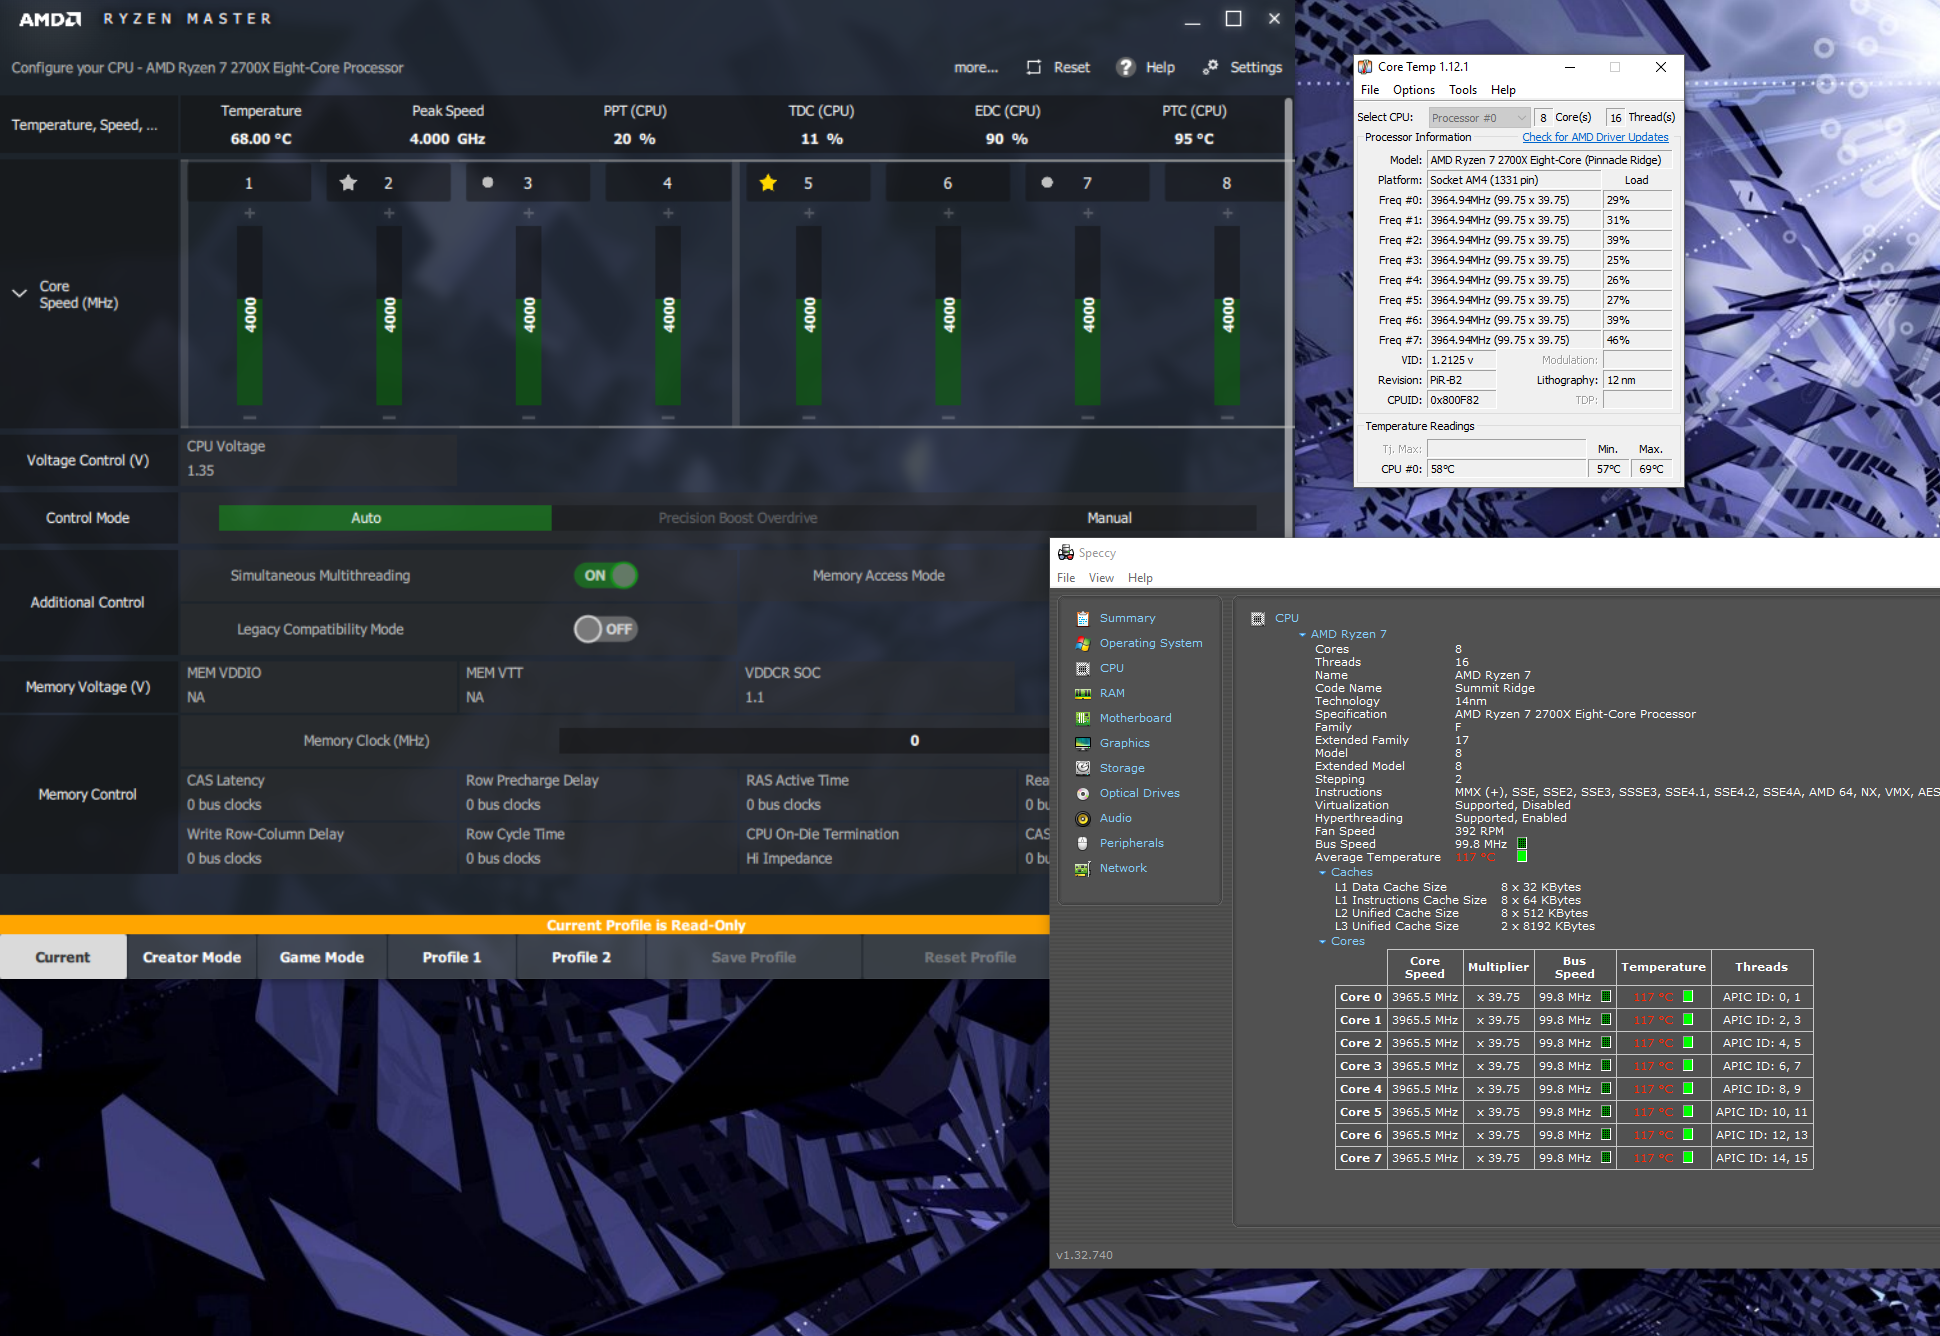Click the green indicator next to Average Temperature
This screenshot has height=1336, width=1940.
(x=1522, y=857)
